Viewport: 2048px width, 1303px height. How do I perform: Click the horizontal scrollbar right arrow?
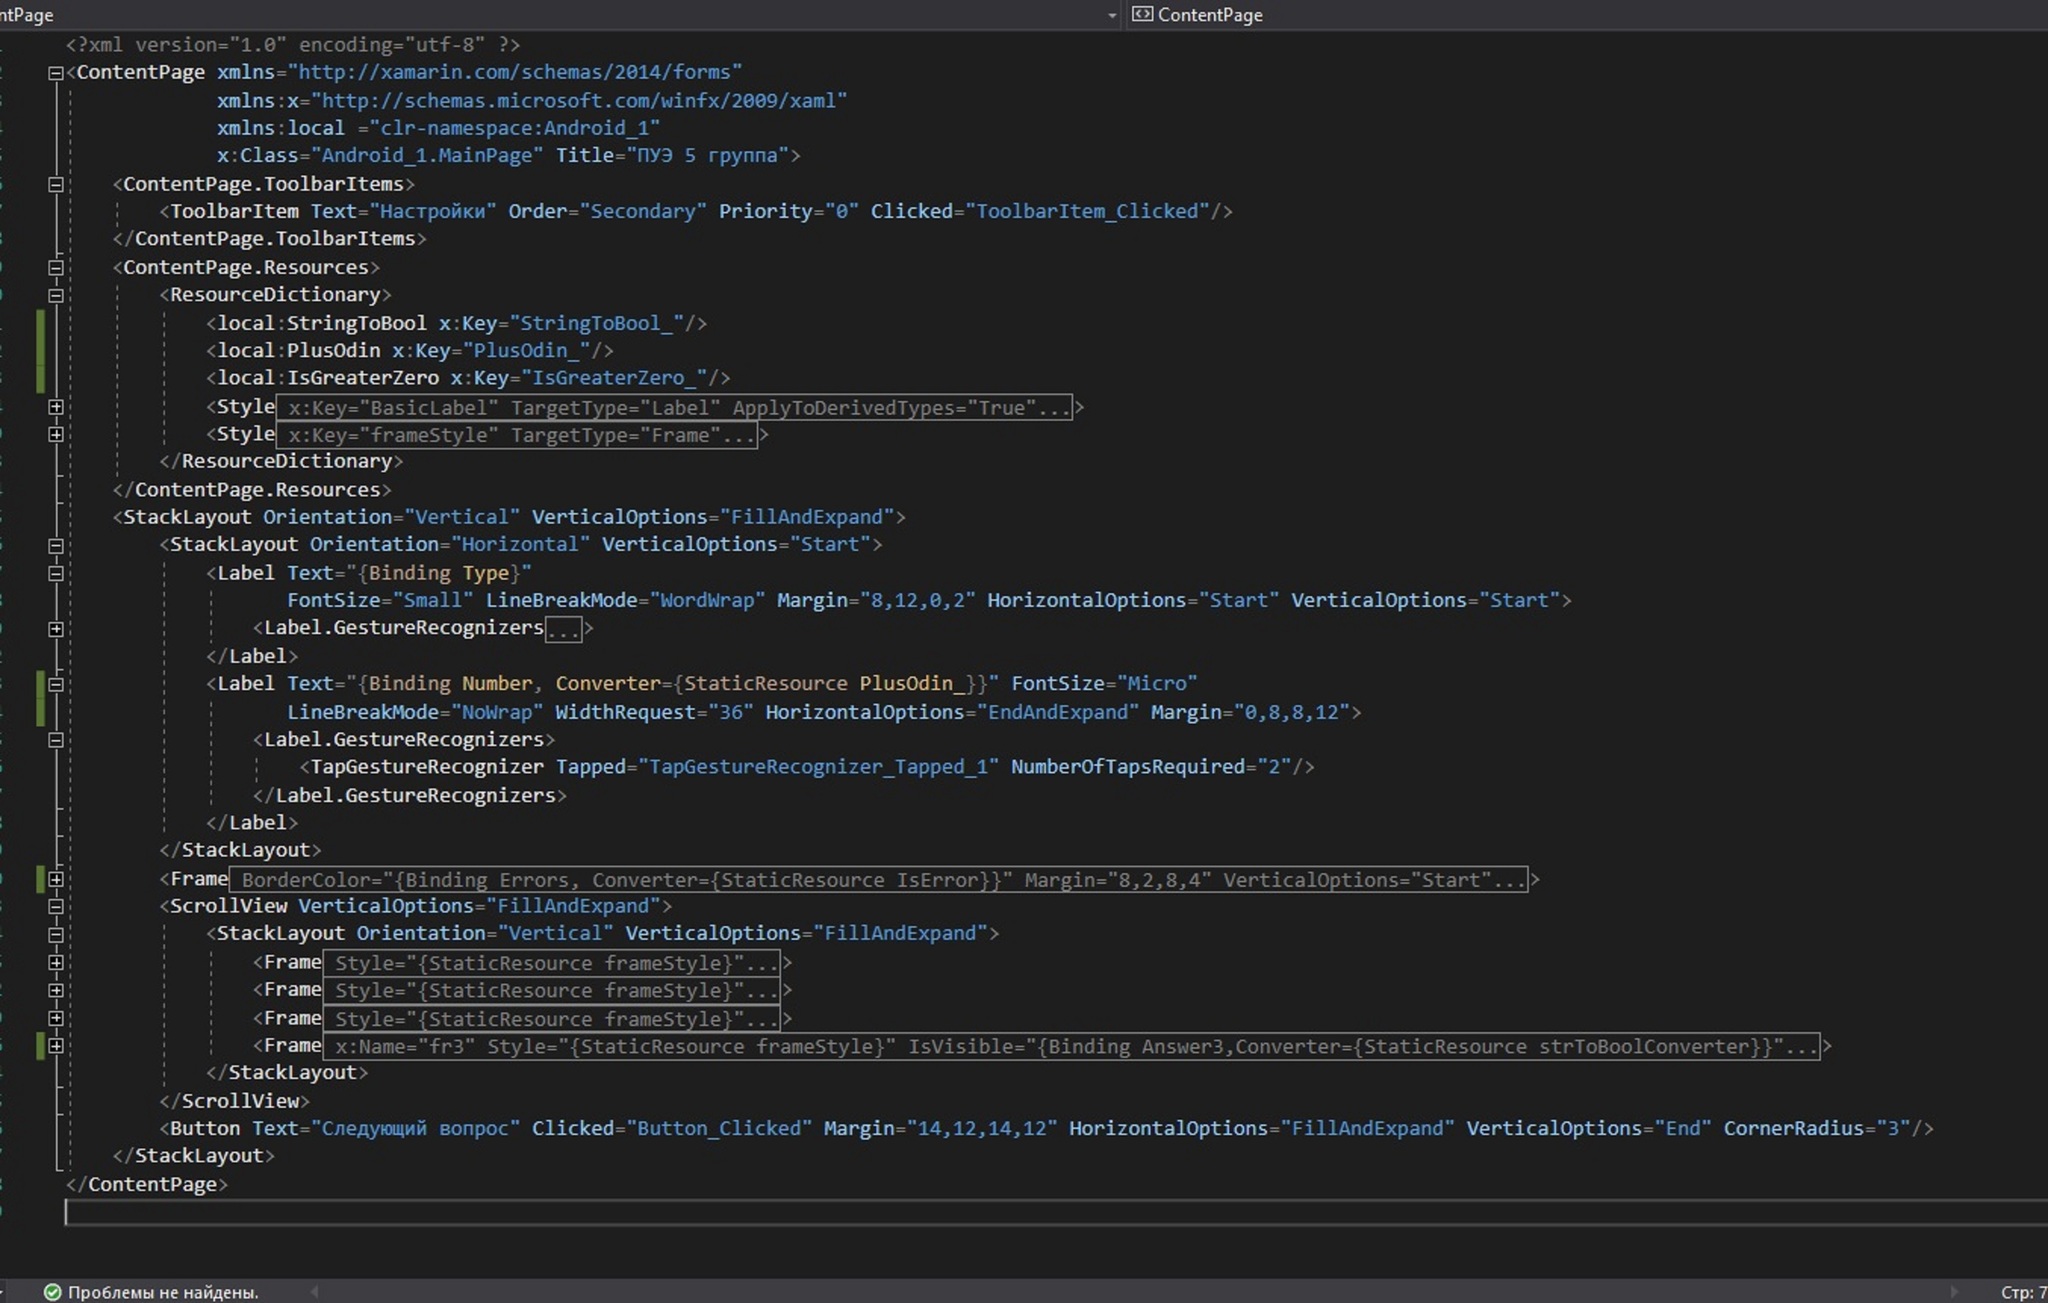(1953, 1292)
